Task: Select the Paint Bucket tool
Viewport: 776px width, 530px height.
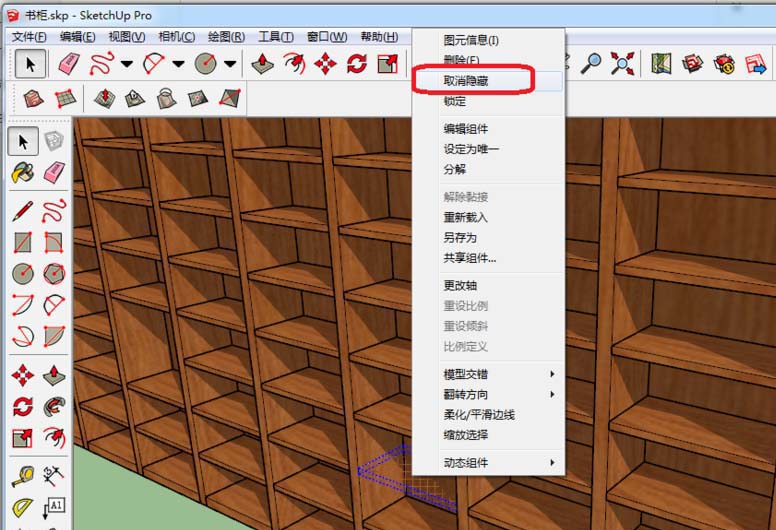Action: [23, 173]
